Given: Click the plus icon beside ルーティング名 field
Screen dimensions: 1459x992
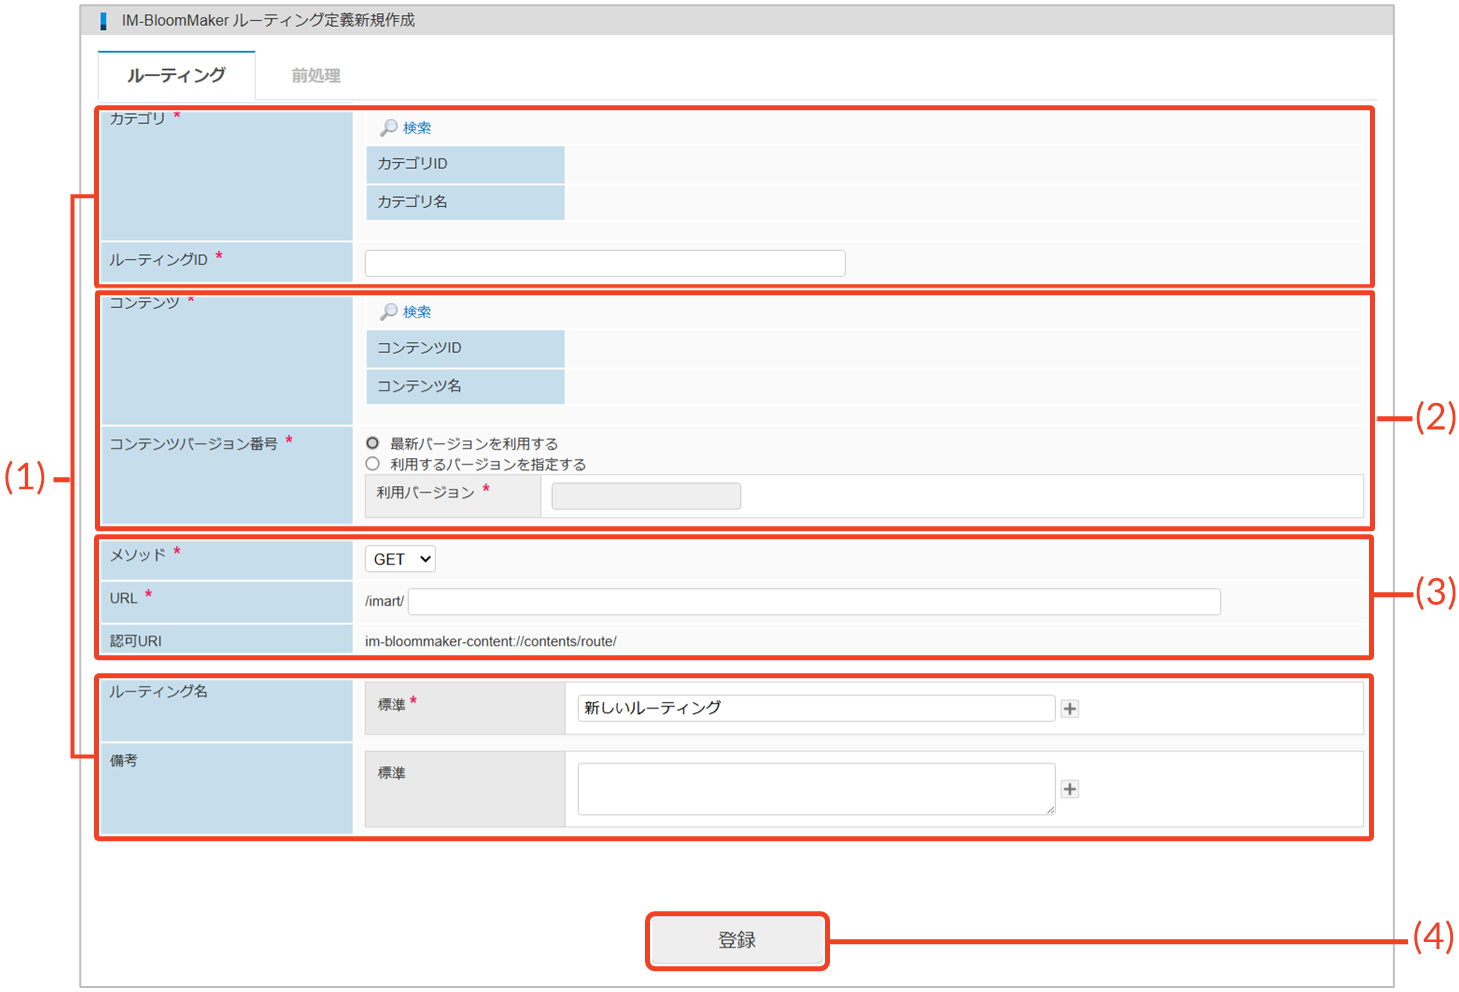Looking at the screenshot, I should [1070, 709].
